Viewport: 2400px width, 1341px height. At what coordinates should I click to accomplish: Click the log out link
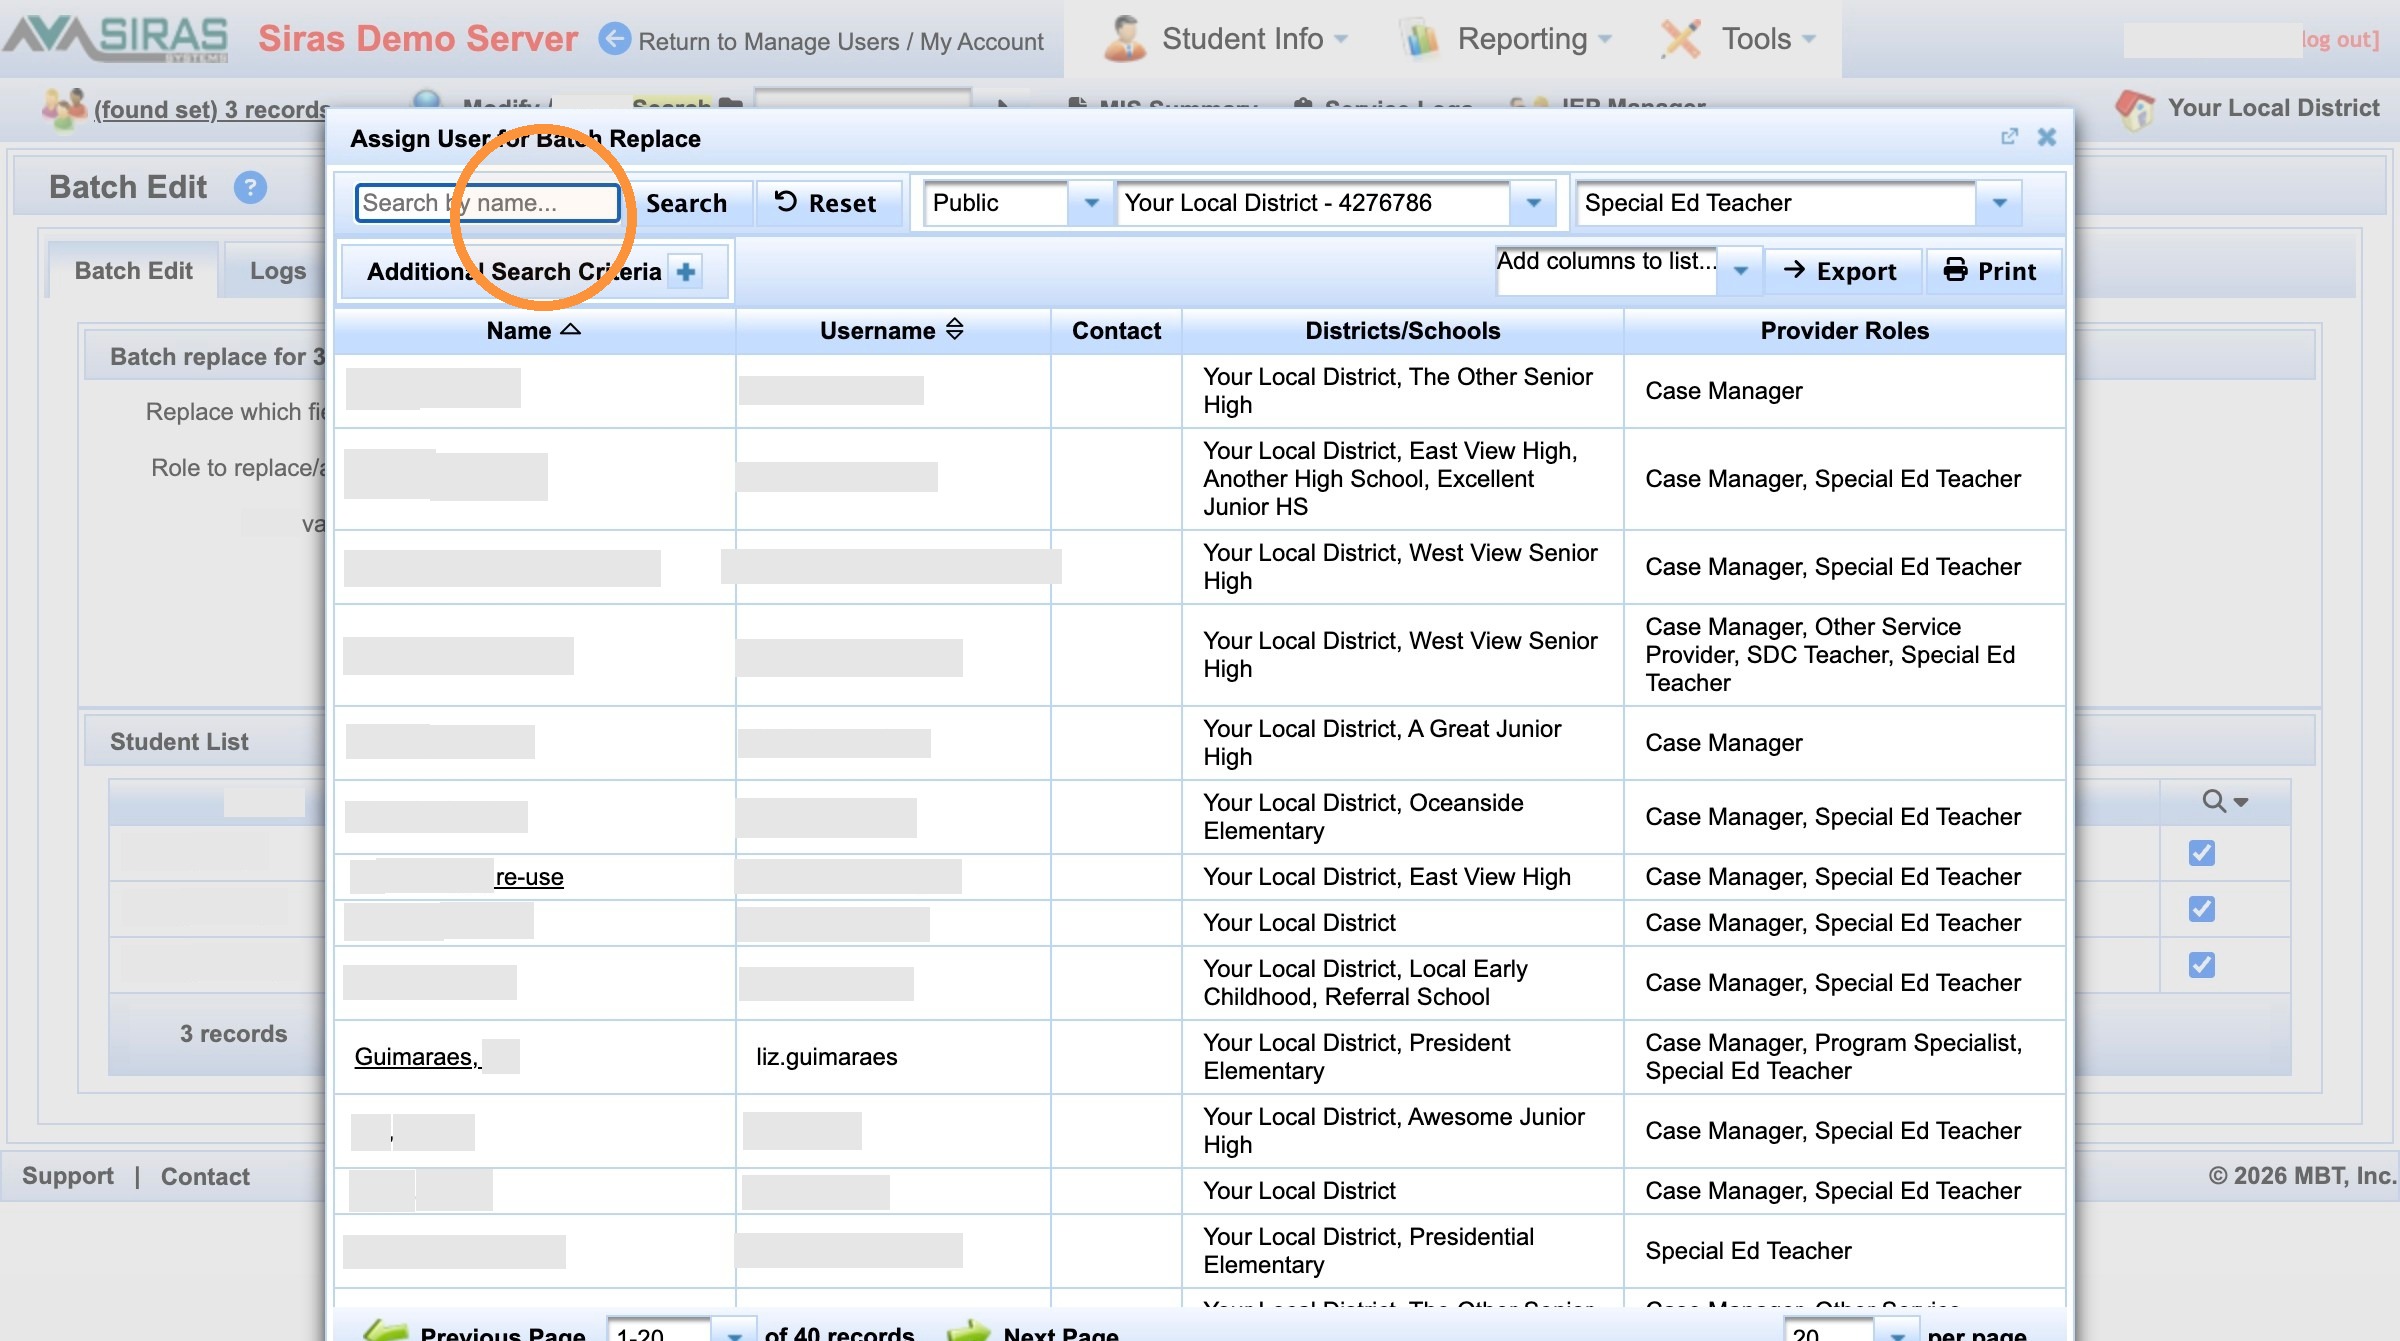2340,39
